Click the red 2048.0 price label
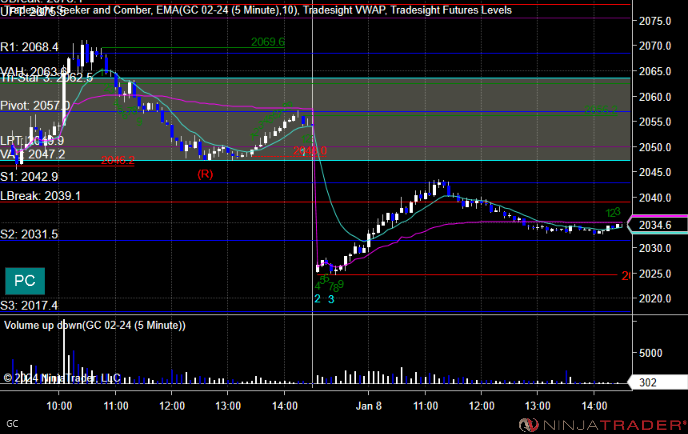 310,151
